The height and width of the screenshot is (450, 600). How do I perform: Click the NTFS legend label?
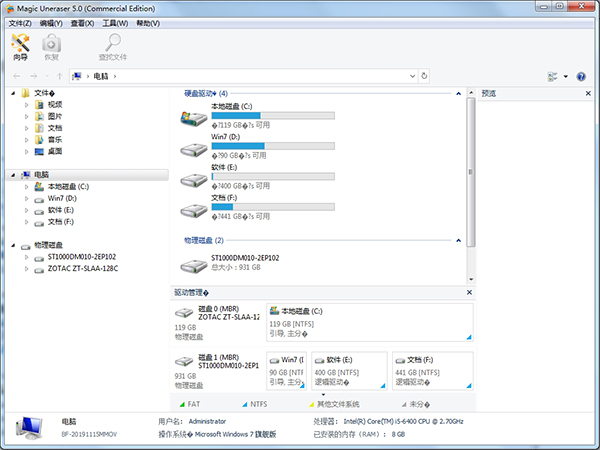coord(258,404)
